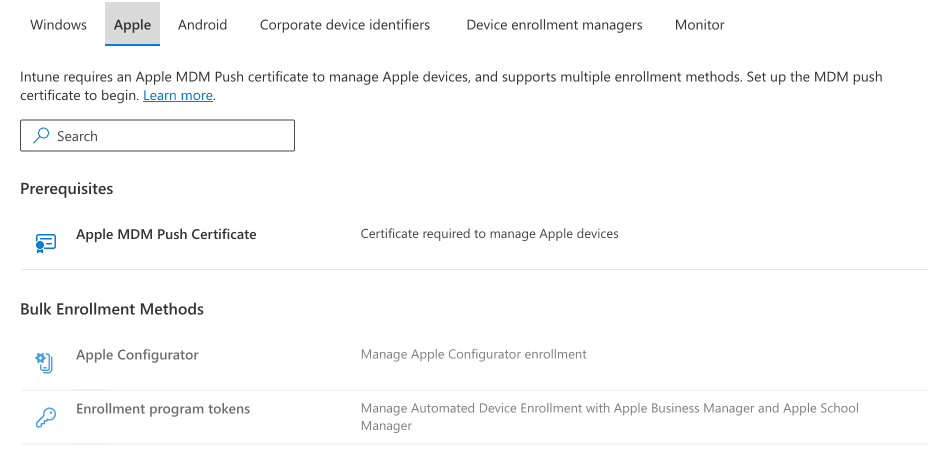Click 'Certificate required to manage Apple devices' text
This screenshot has width=940, height=460.
pos(489,234)
